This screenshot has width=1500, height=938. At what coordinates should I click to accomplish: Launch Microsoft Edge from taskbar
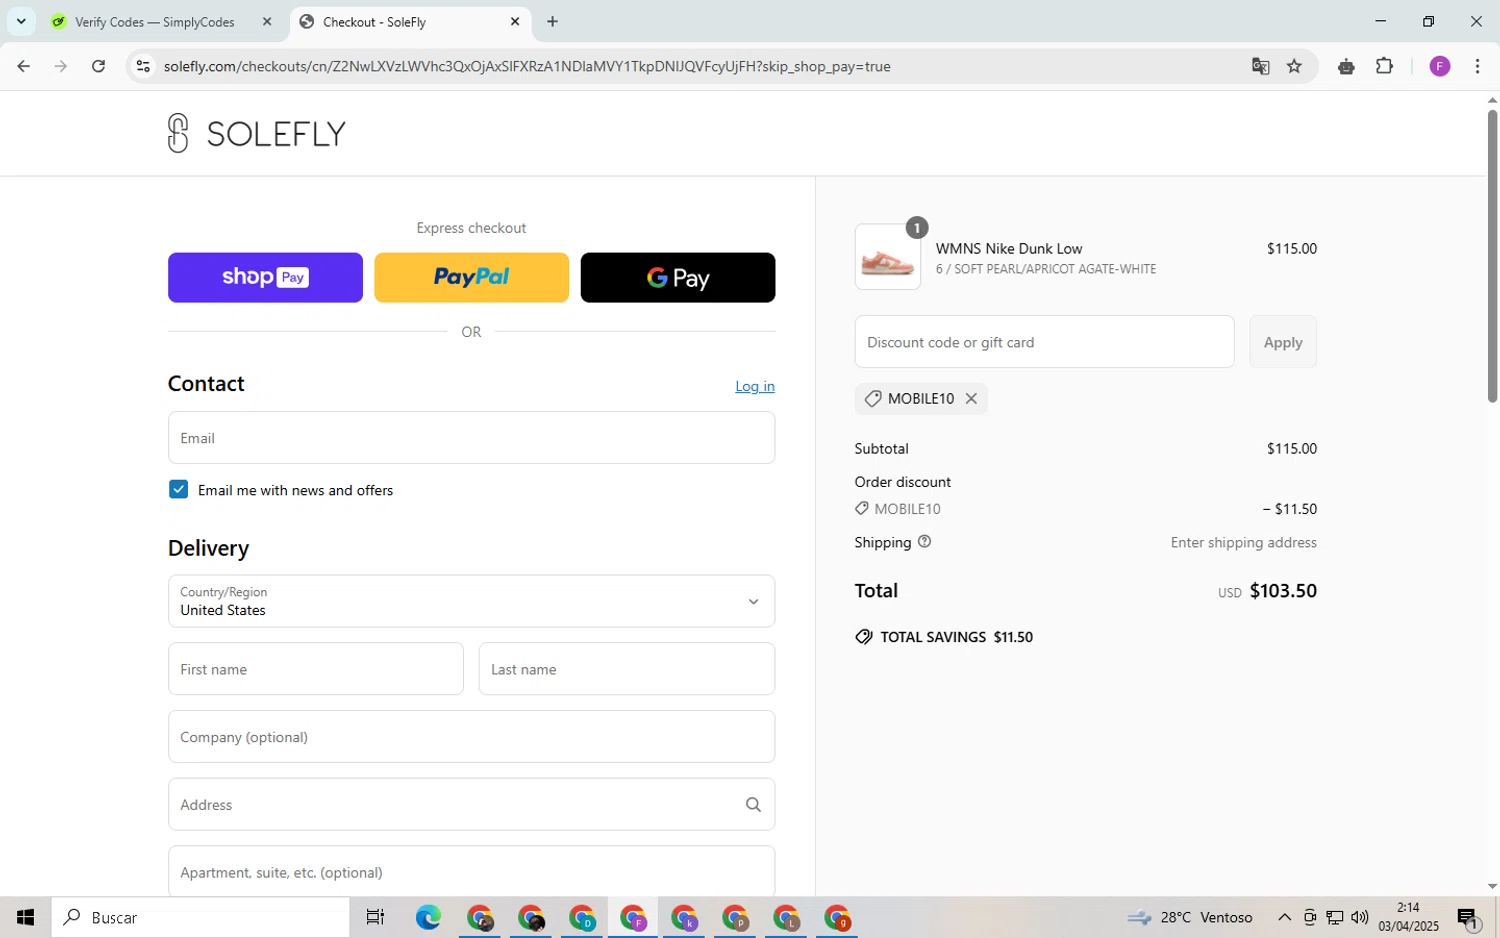coord(428,917)
